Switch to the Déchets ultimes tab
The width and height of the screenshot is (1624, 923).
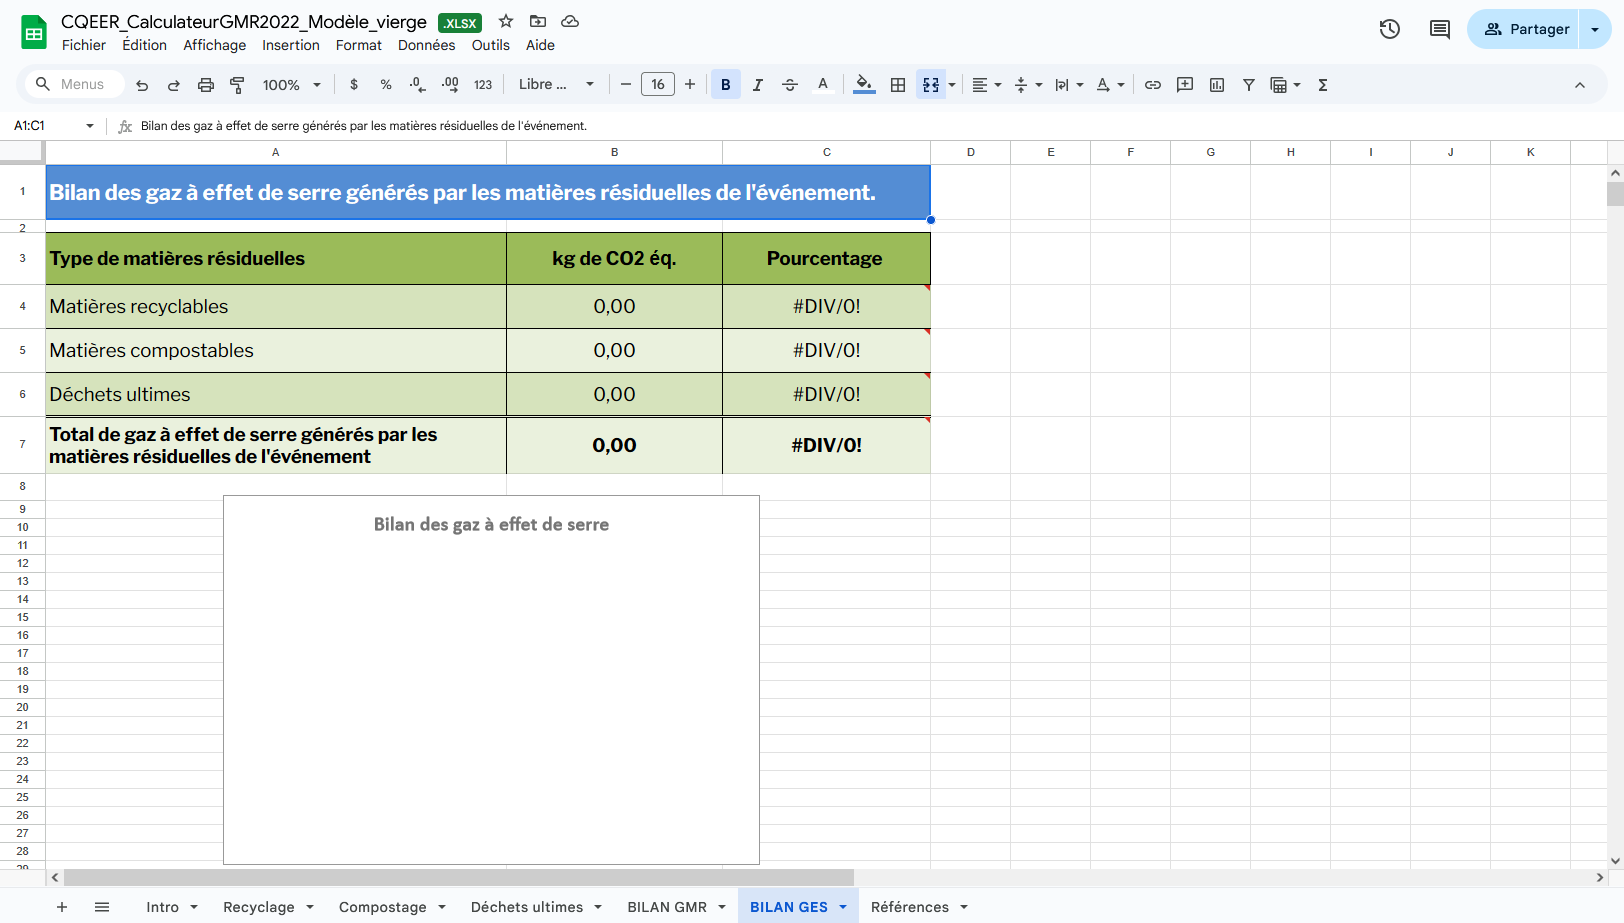click(x=527, y=907)
